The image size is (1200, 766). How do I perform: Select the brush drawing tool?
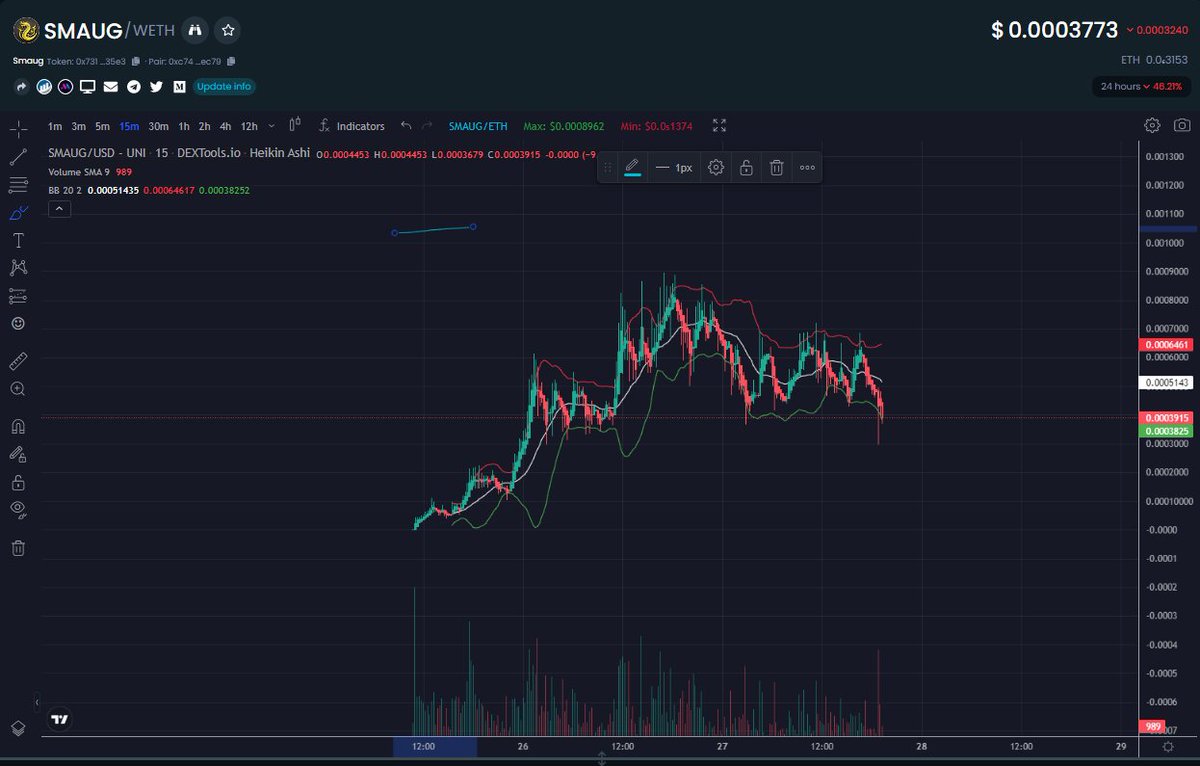click(18, 213)
